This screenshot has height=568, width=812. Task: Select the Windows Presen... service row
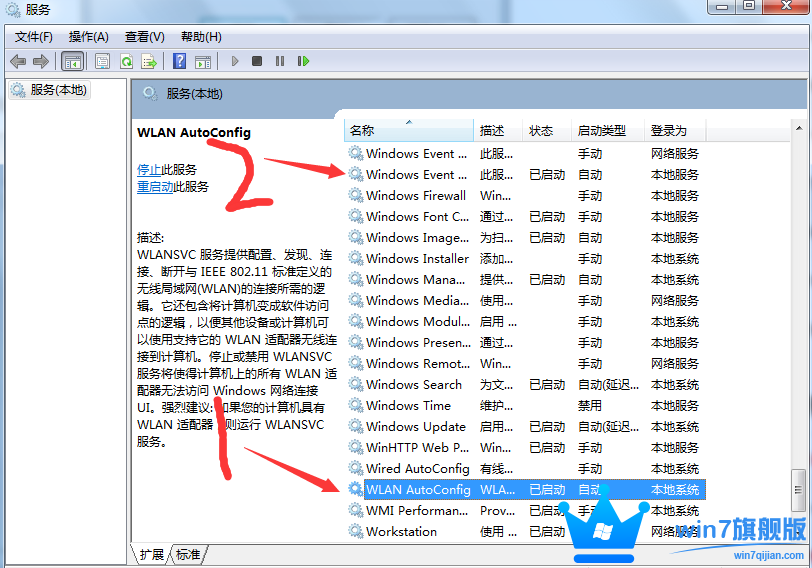coord(526,343)
